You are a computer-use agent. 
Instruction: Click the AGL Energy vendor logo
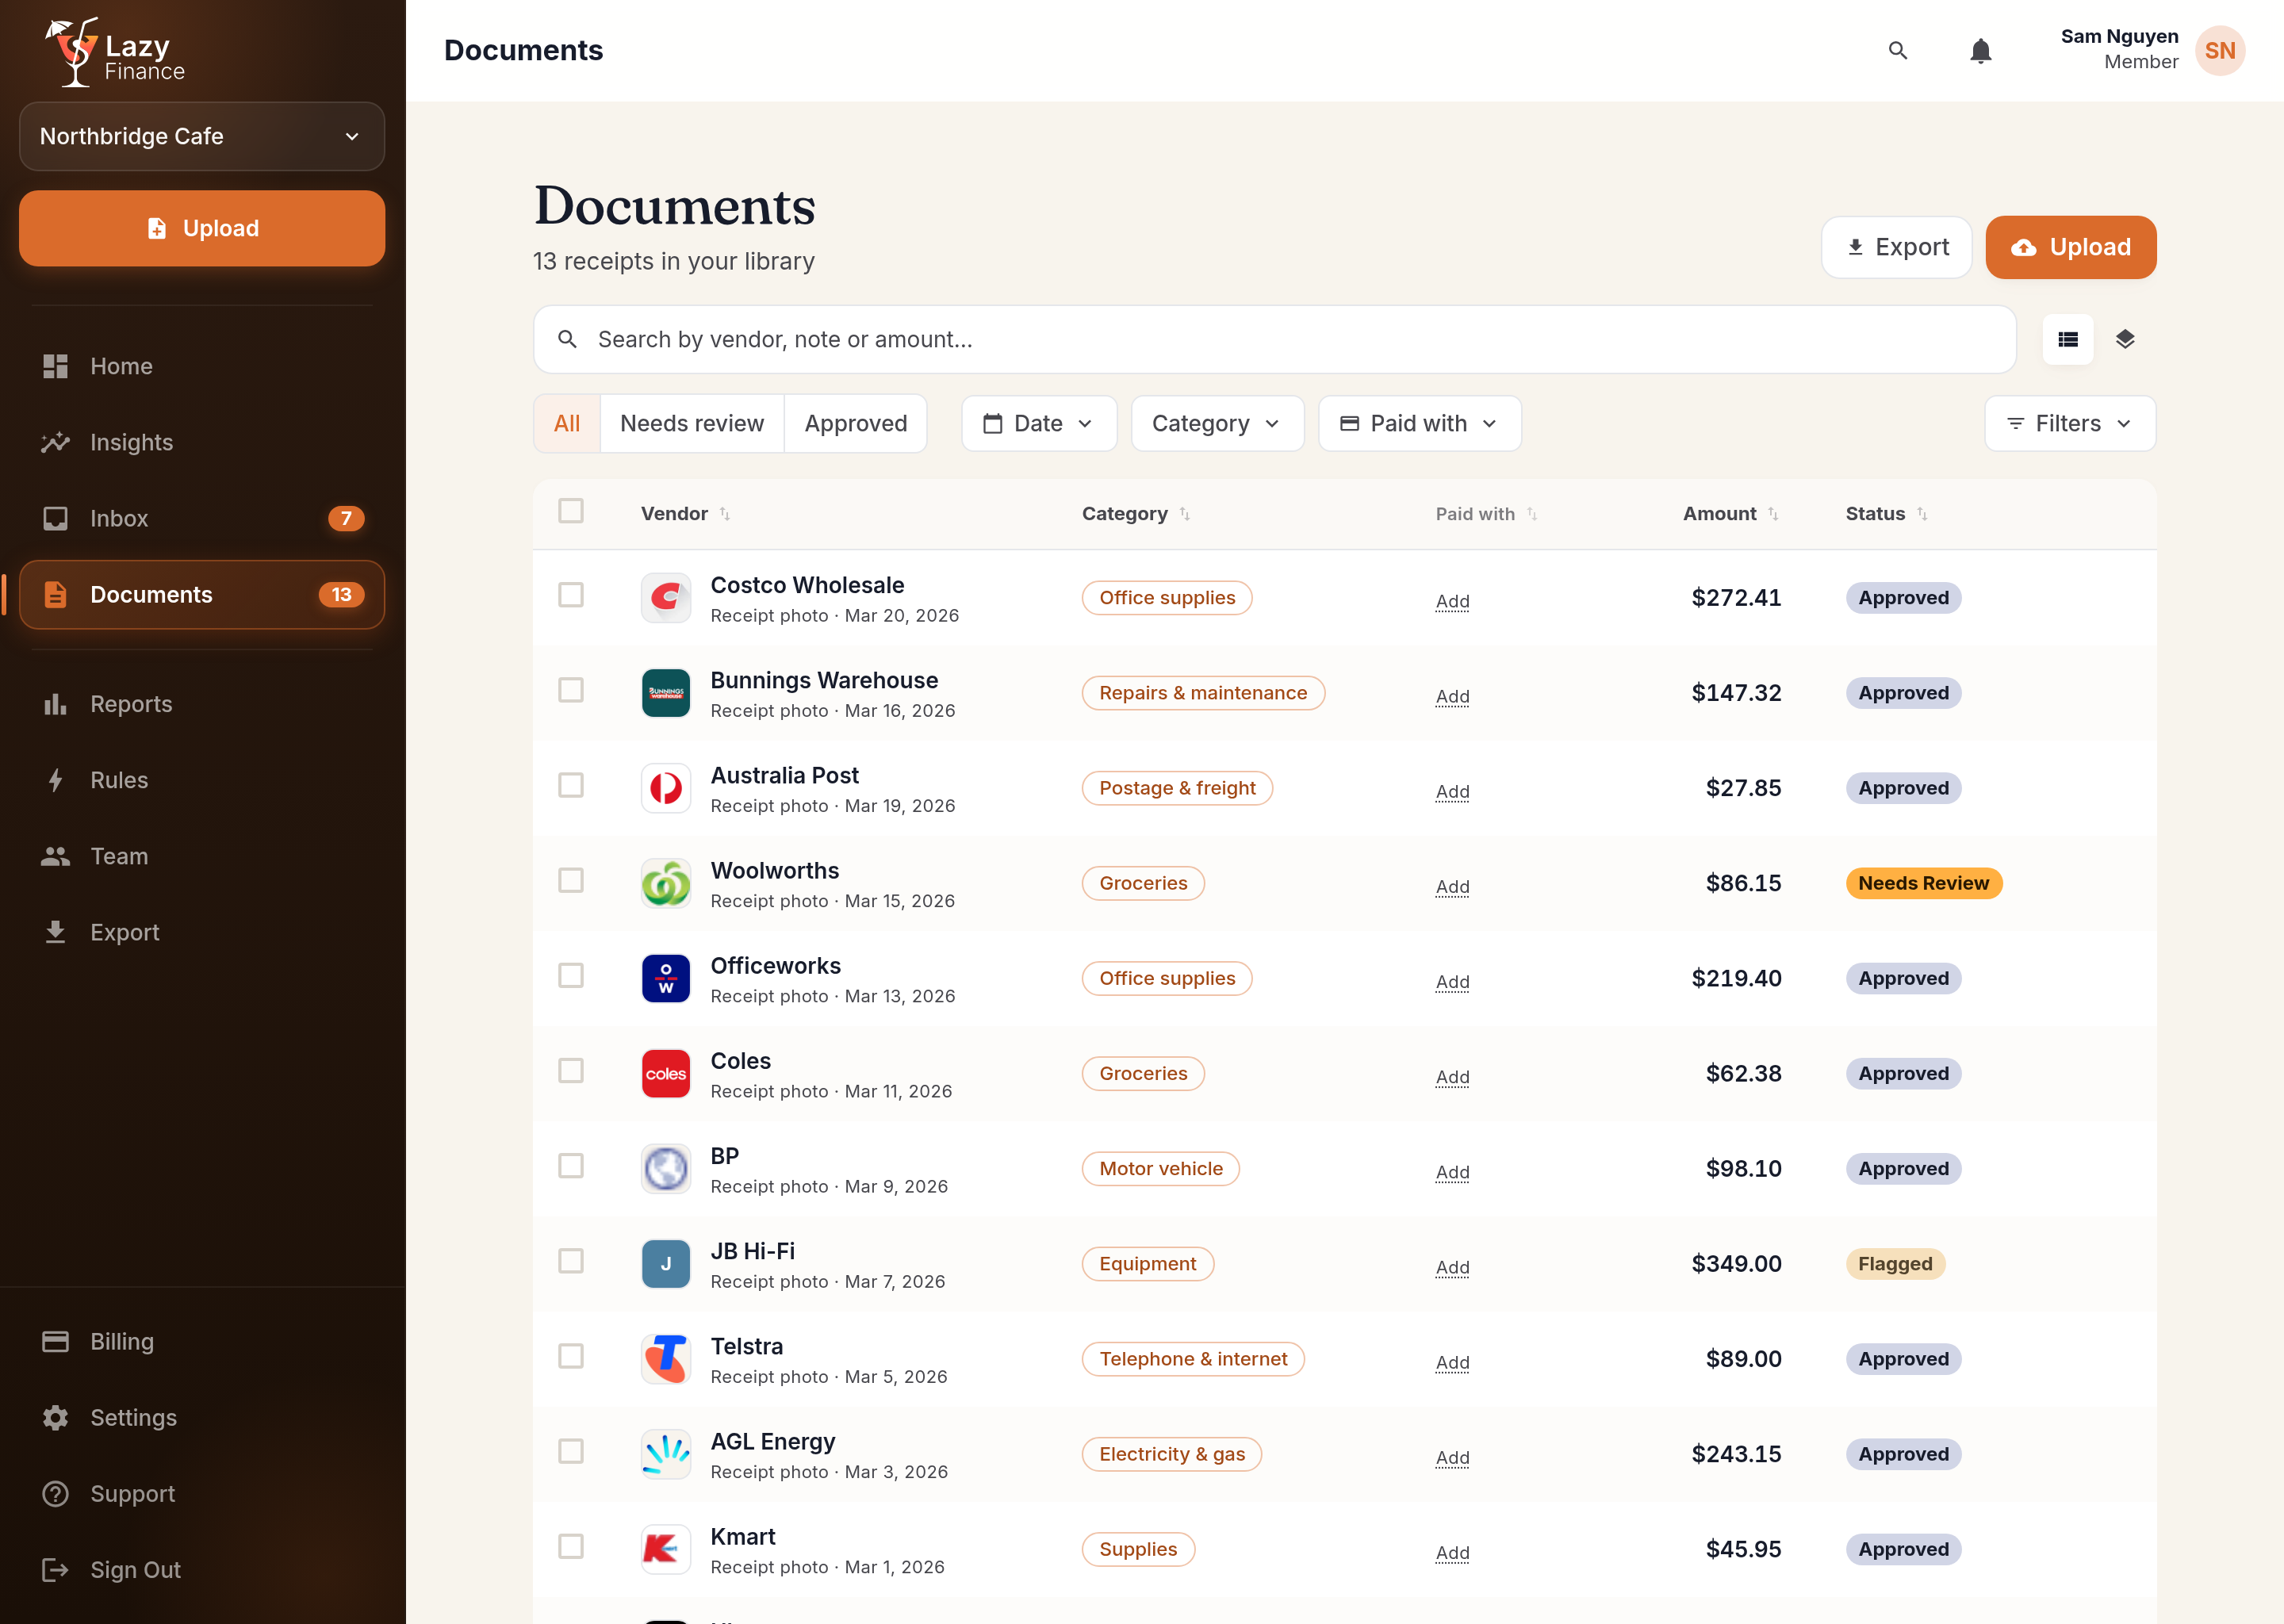(x=665, y=1453)
